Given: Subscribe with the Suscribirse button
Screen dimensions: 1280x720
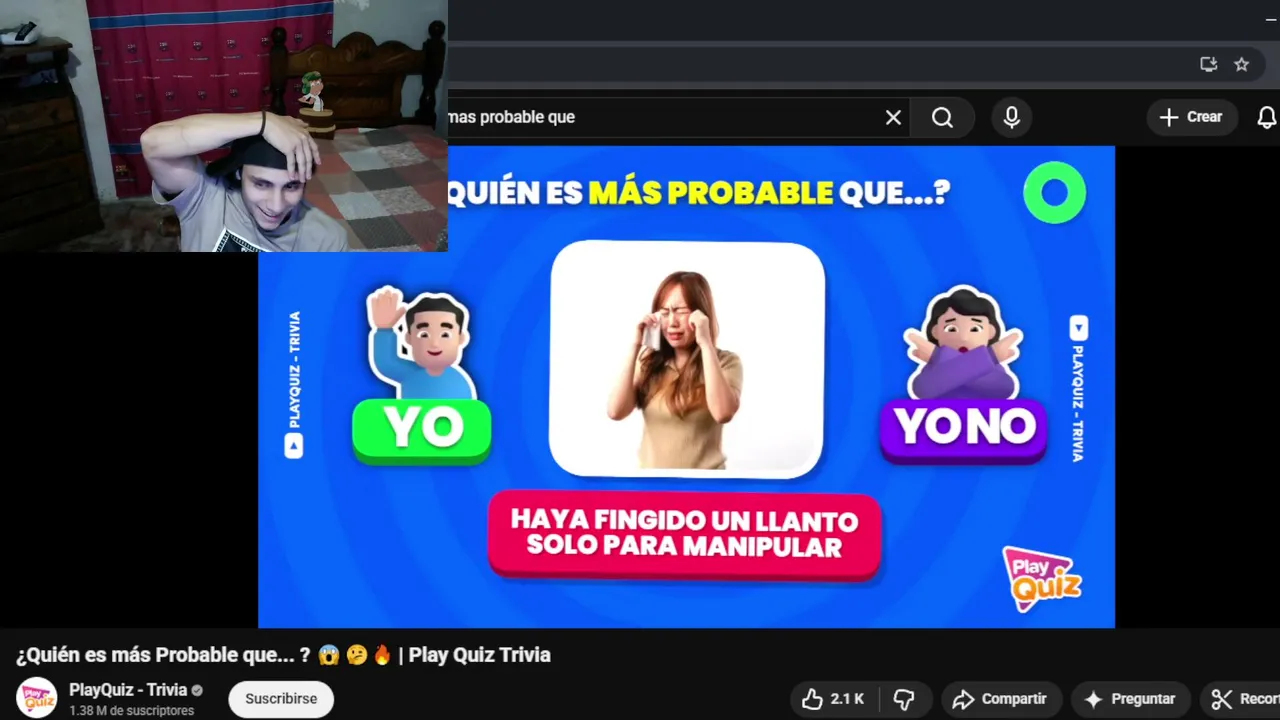Looking at the screenshot, I should pyautogui.click(x=281, y=699).
